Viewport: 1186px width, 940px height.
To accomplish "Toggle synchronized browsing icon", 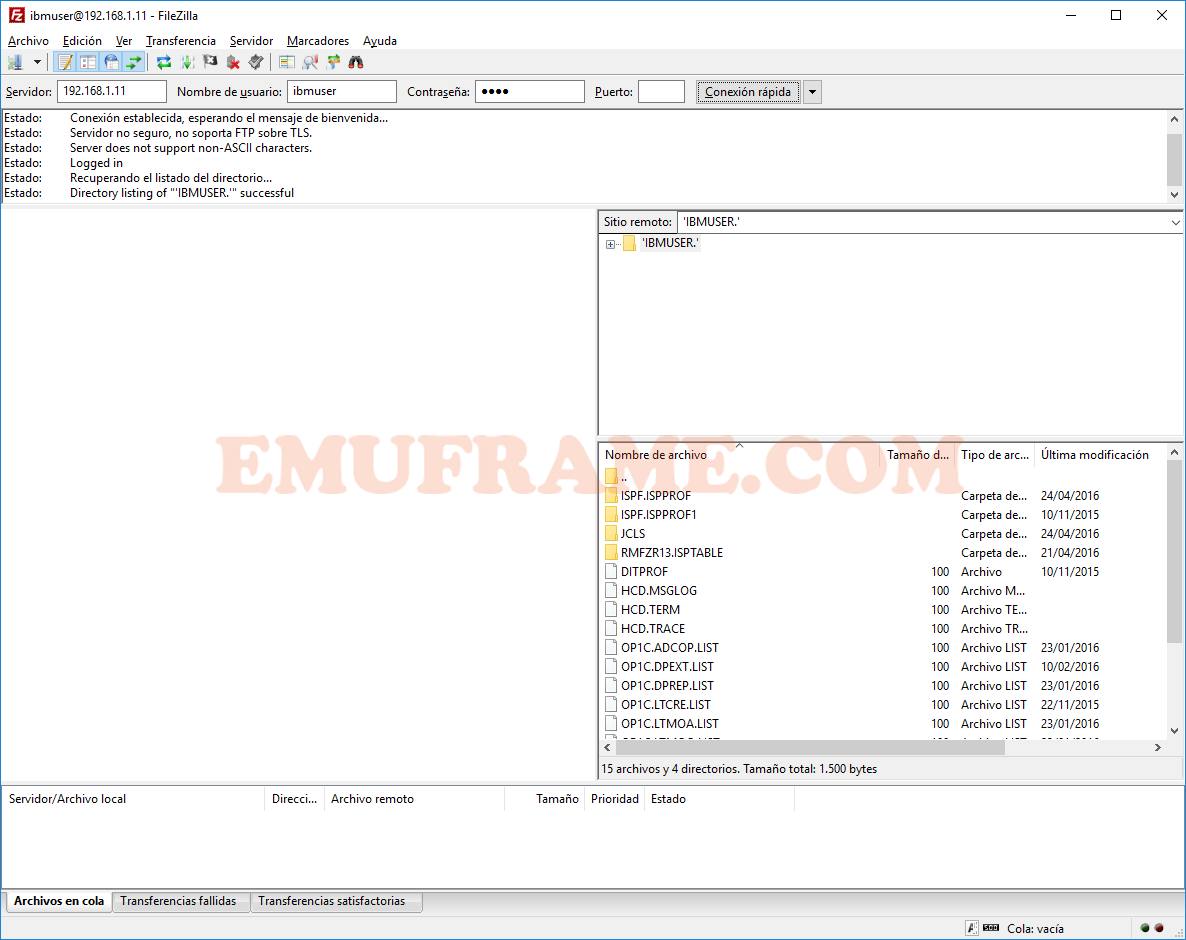I will [x=333, y=62].
